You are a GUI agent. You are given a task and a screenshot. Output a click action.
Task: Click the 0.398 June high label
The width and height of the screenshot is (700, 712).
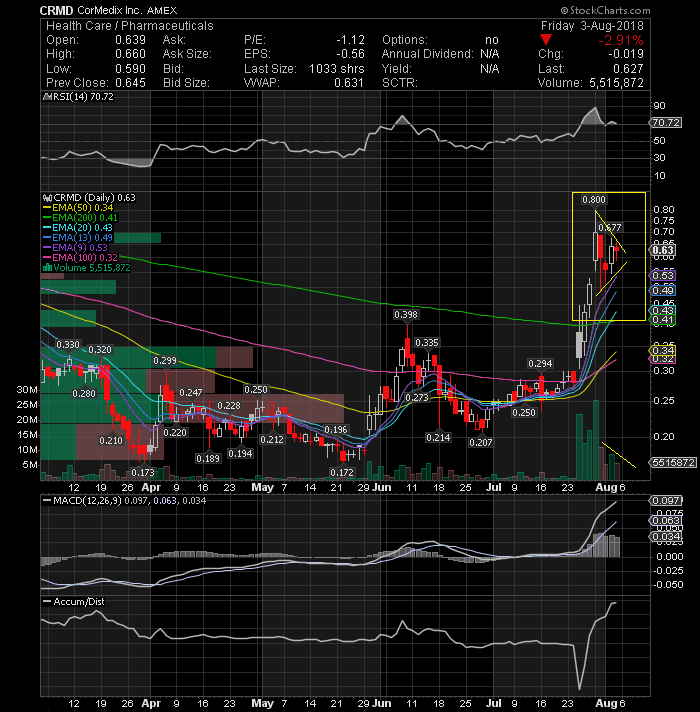(406, 315)
